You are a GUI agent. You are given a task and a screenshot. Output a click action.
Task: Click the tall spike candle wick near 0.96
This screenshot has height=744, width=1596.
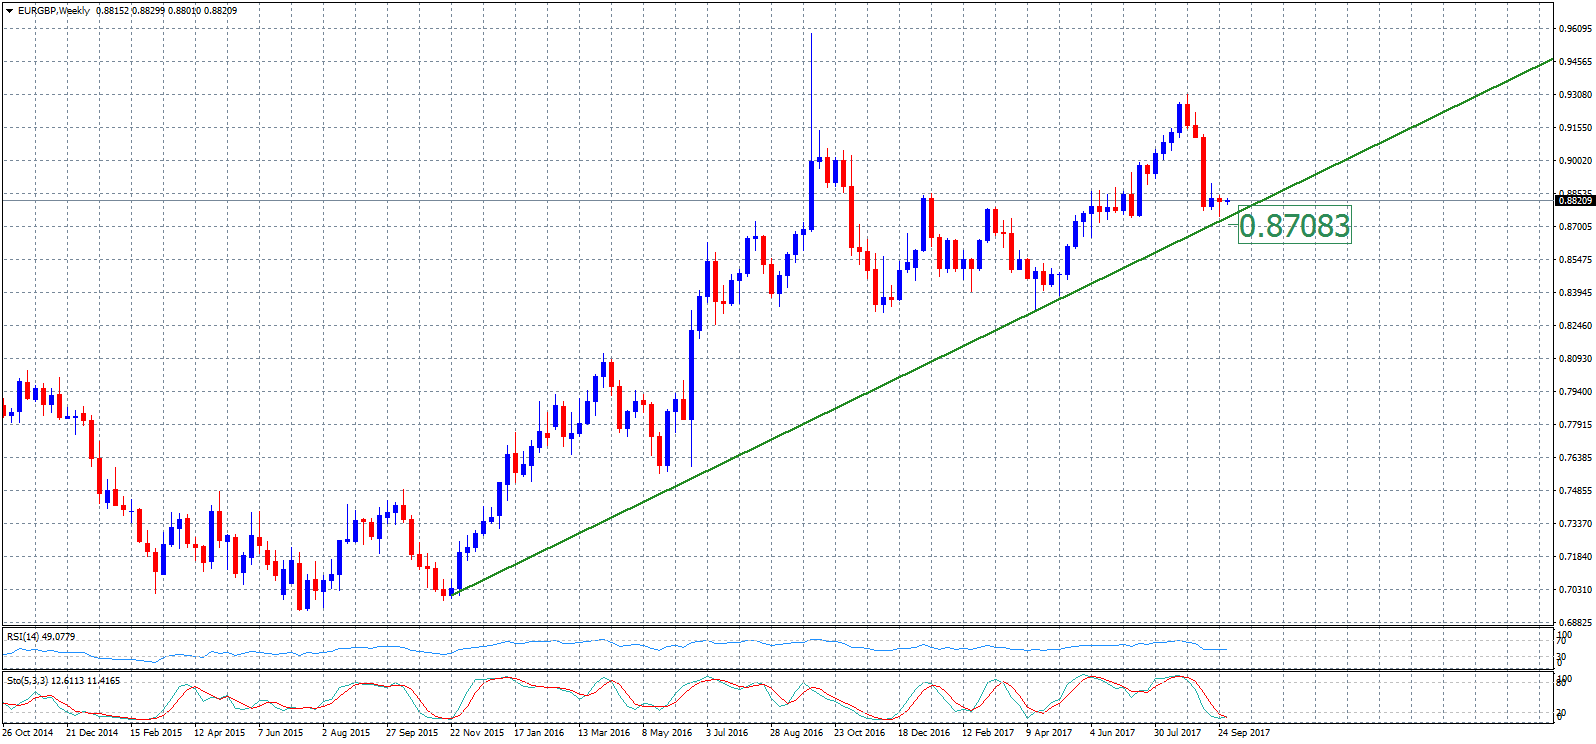[811, 80]
